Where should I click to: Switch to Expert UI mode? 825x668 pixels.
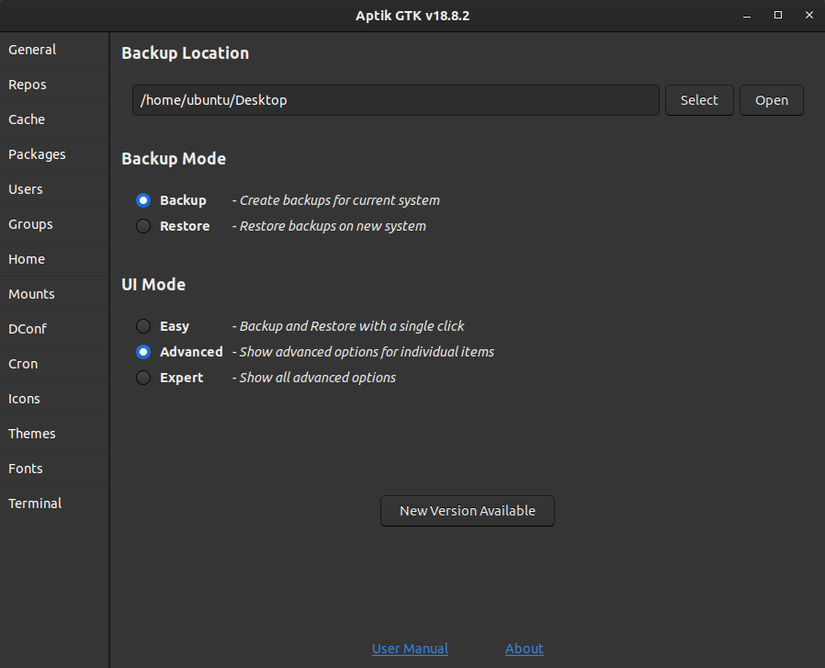coord(142,377)
